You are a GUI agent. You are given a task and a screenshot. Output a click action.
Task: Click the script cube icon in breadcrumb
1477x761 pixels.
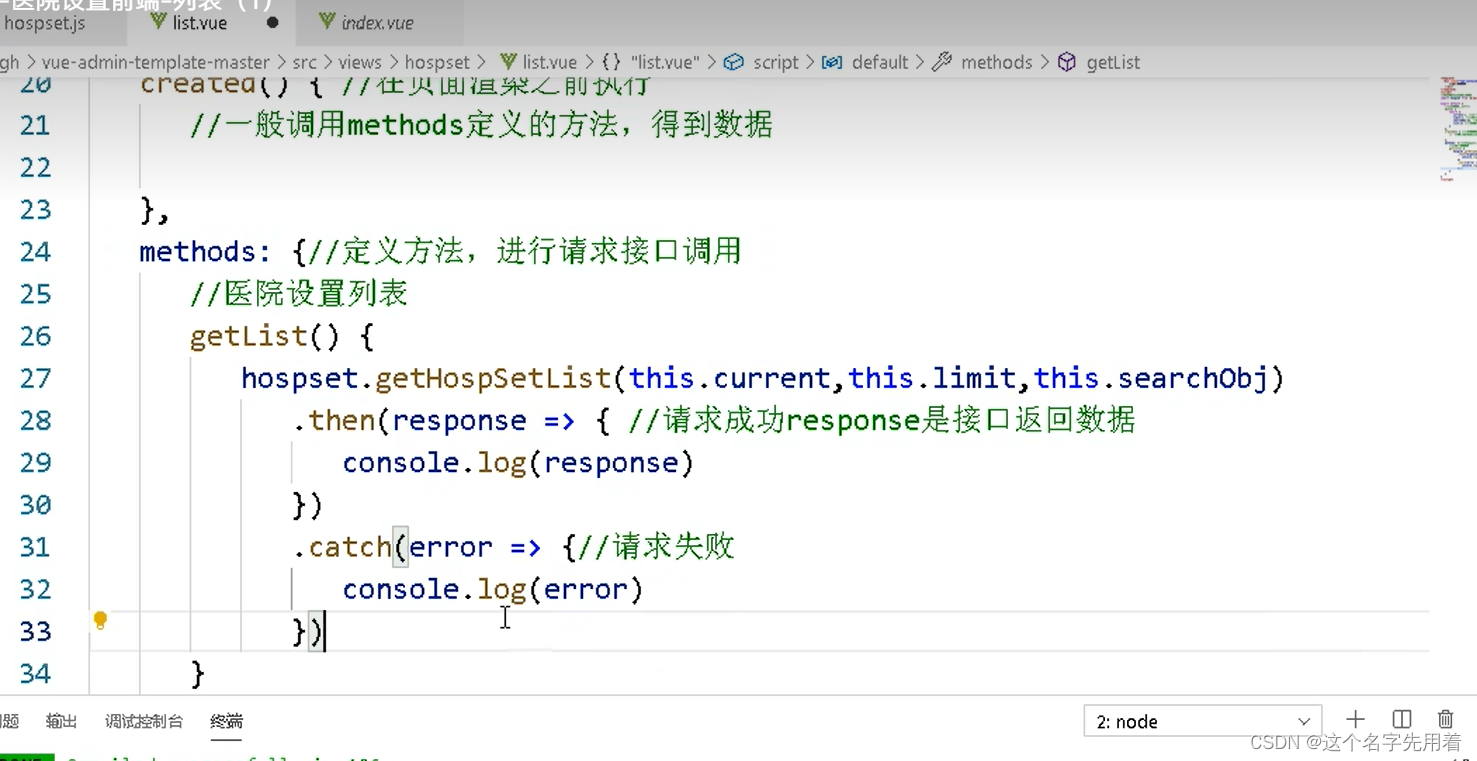tap(734, 62)
